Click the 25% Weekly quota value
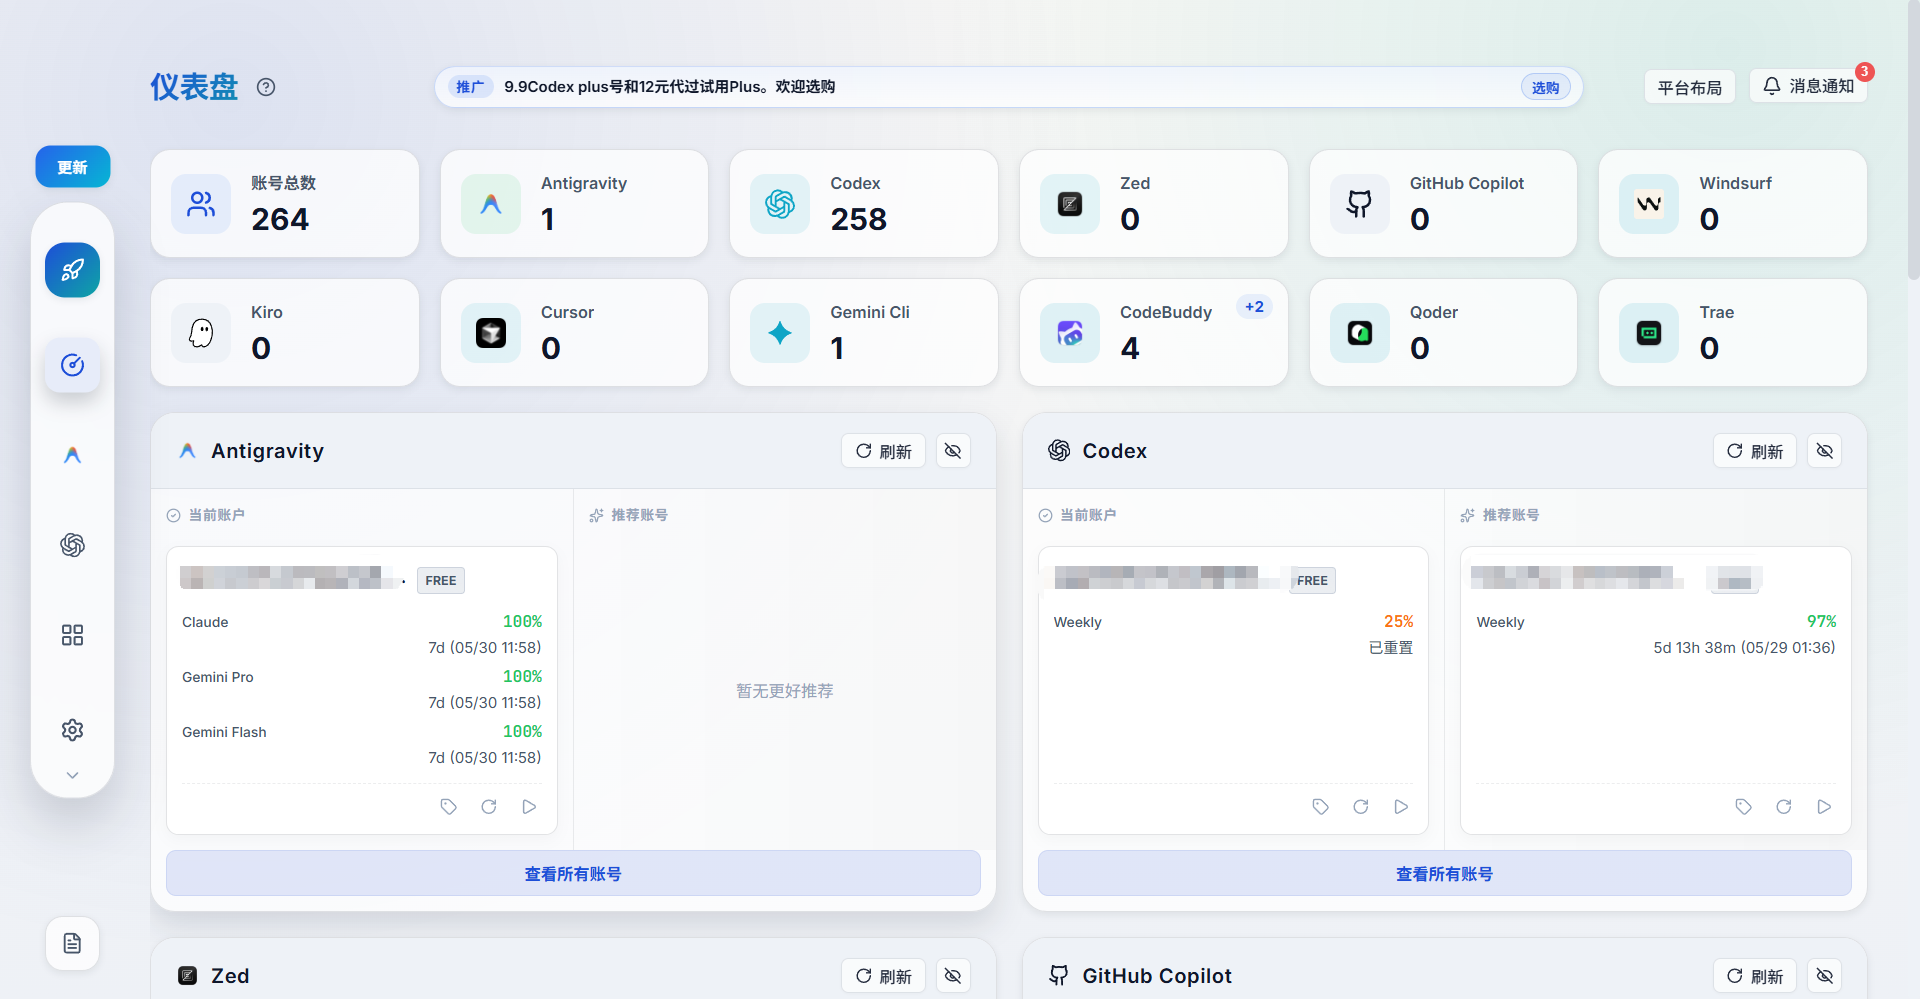This screenshot has height=999, width=1920. [1398, 622]
